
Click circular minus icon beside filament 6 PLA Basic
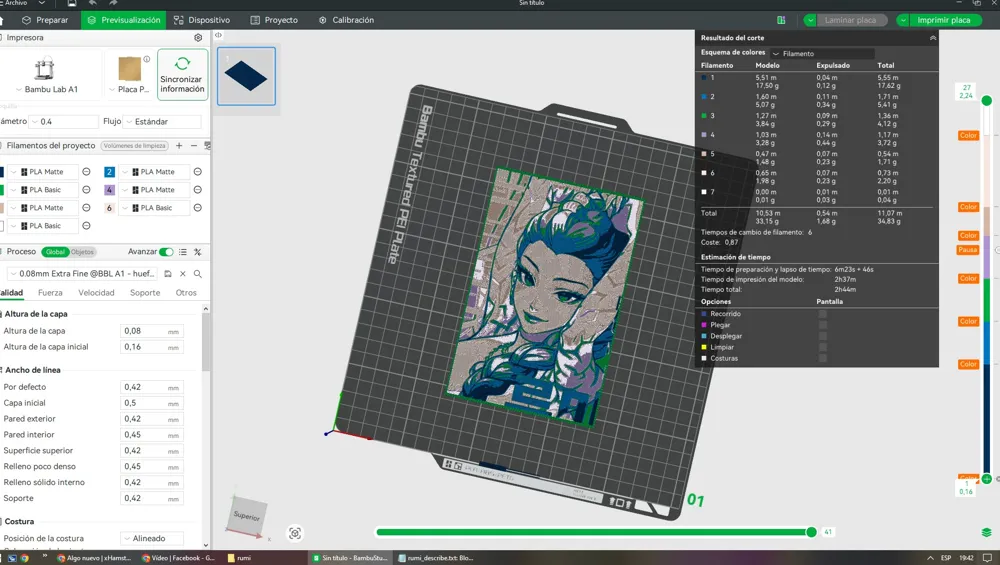198,207
